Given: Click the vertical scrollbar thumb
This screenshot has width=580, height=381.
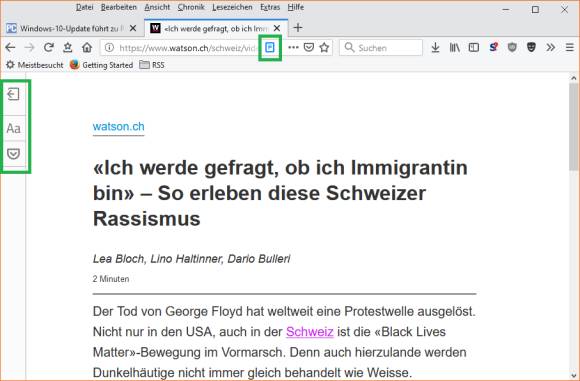Looking at the screenshot, I should (x=574, y=126).
